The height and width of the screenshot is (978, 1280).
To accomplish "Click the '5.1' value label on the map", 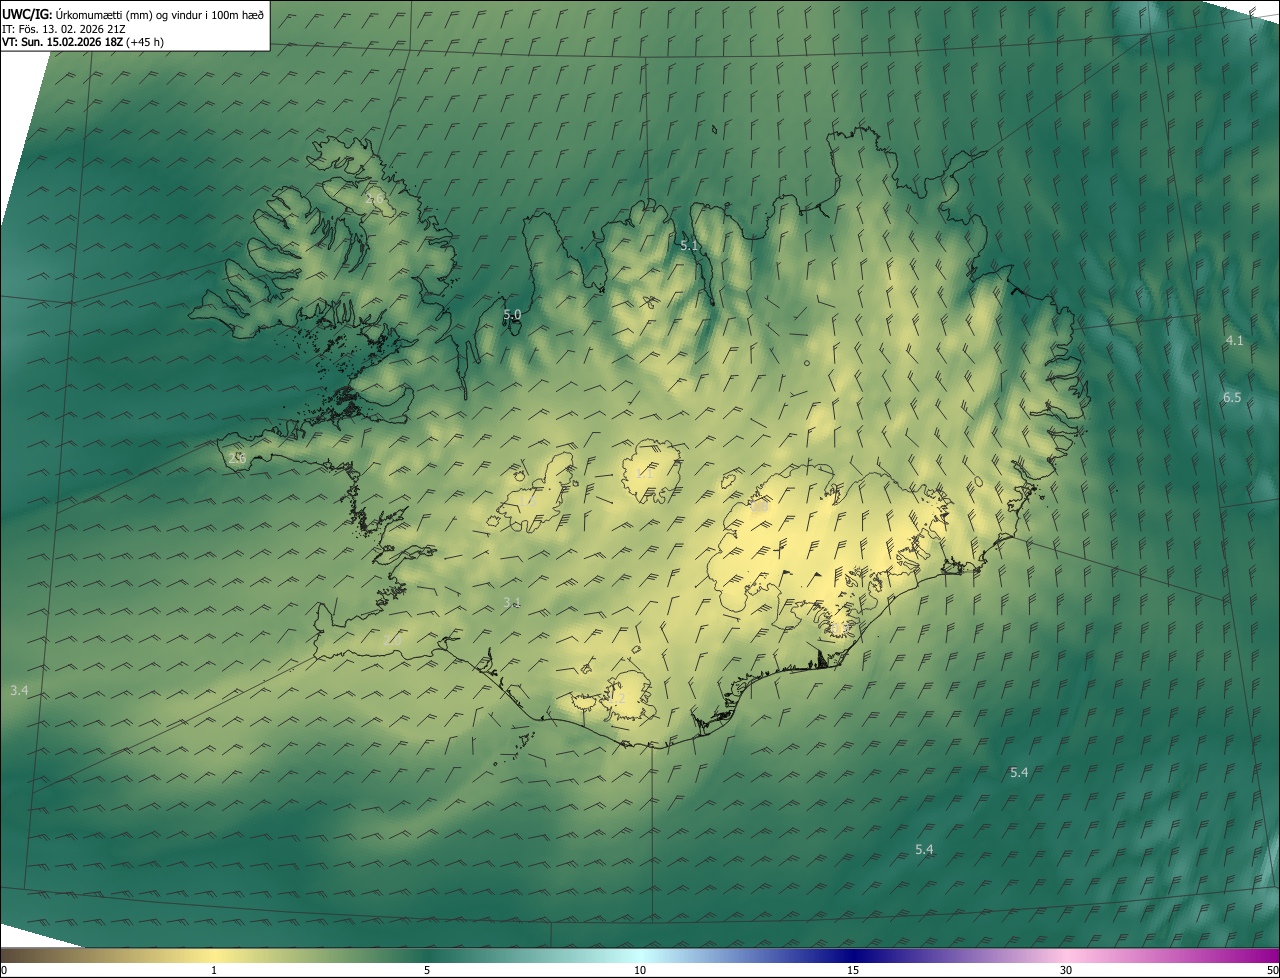I will click(689, 245).
